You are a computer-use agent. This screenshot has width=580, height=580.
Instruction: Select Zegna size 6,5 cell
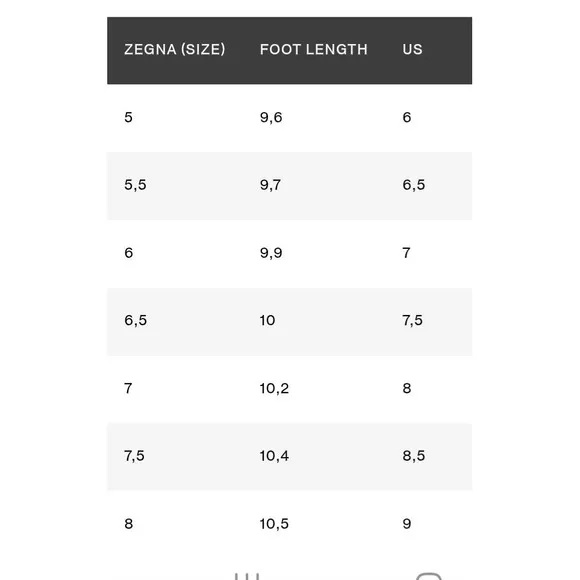135,320
